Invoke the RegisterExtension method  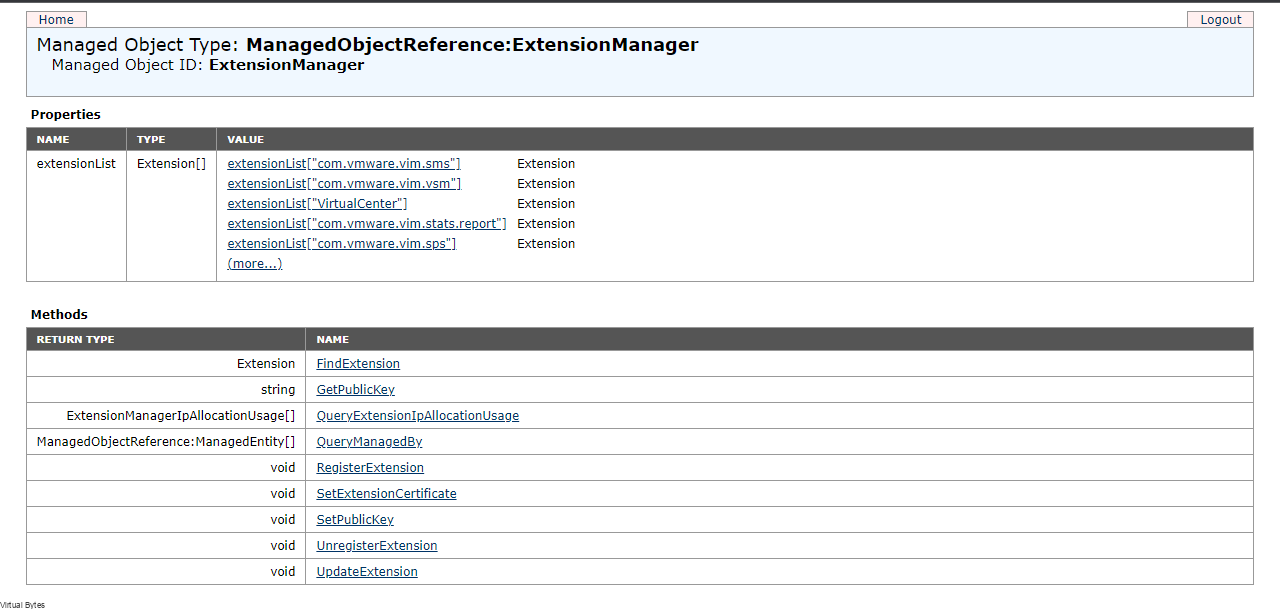click(x=369, y=467)
